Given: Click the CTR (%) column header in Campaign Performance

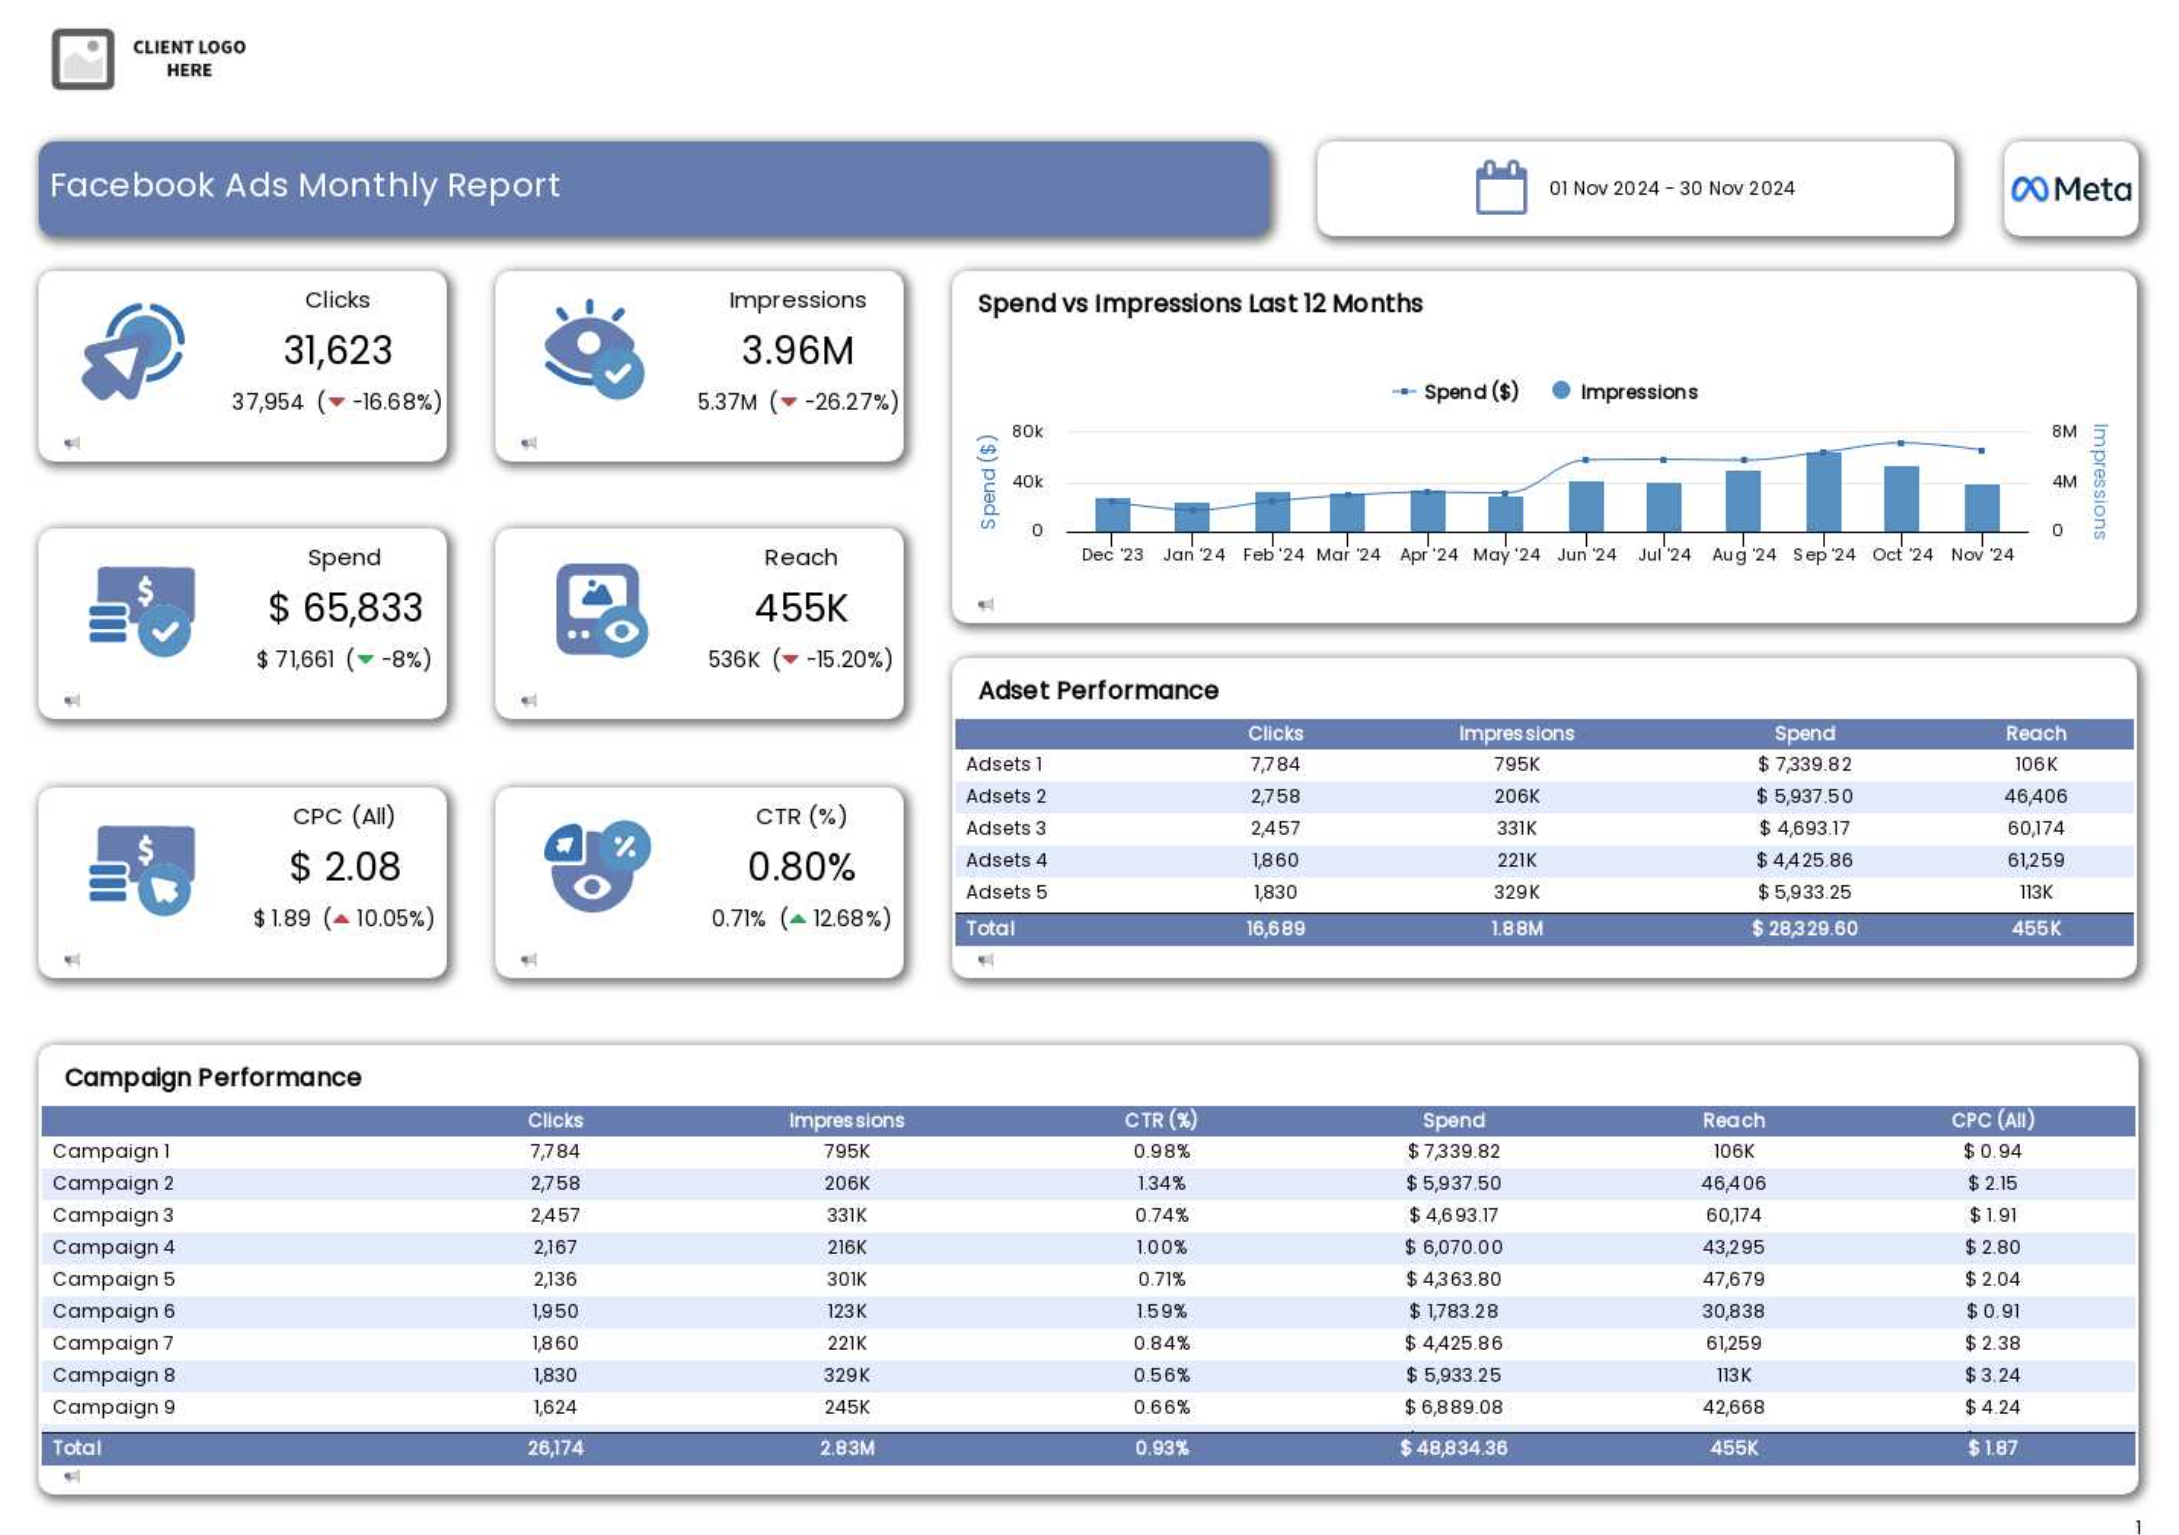Looking at the screenshot, I should point(1160,1120).
